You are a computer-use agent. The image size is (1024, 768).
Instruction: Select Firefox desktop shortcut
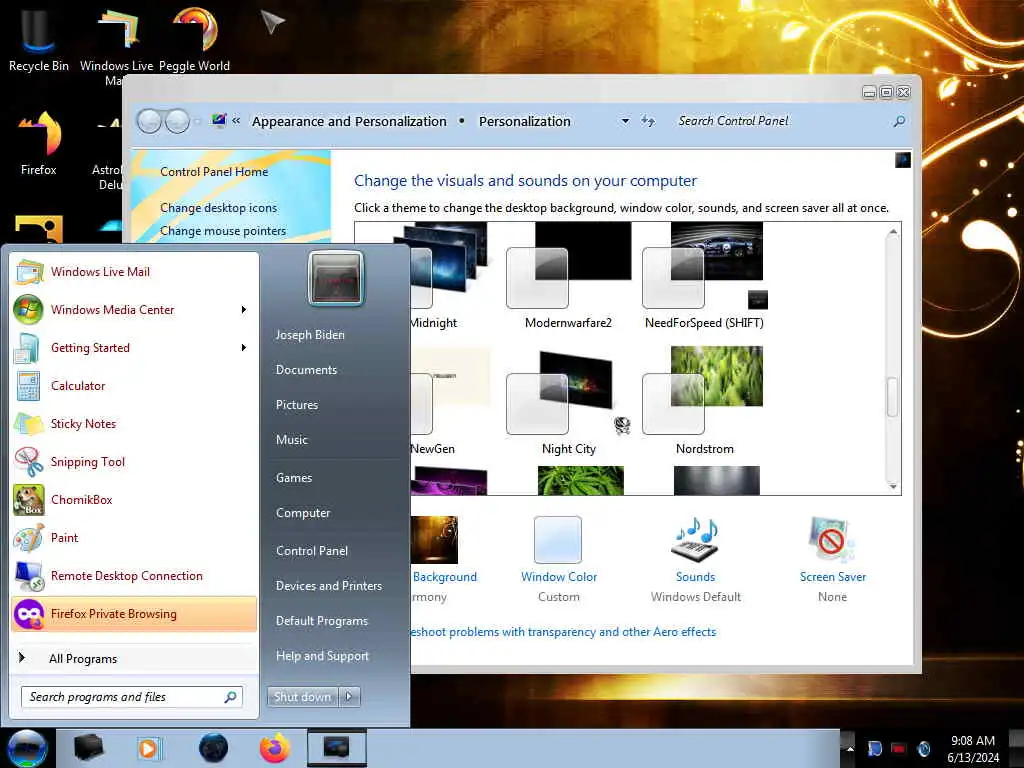click(x=39, y=142)
